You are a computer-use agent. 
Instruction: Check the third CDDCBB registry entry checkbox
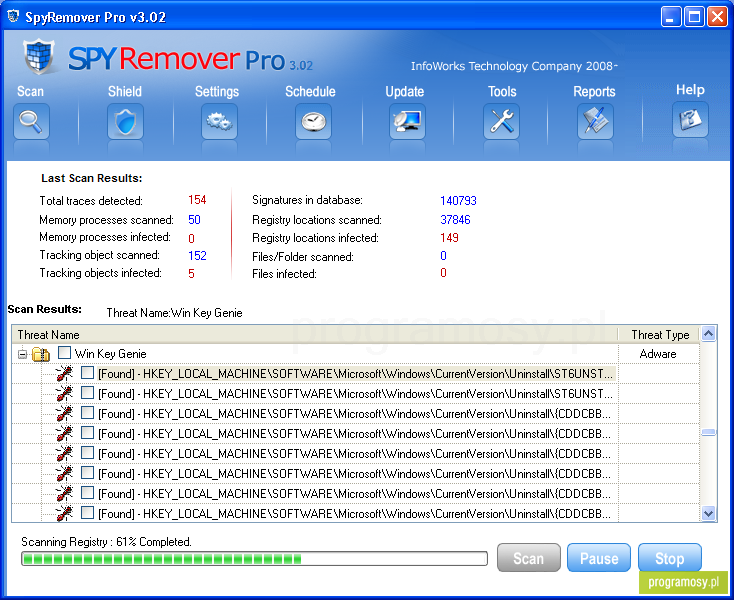coord(88,453)
